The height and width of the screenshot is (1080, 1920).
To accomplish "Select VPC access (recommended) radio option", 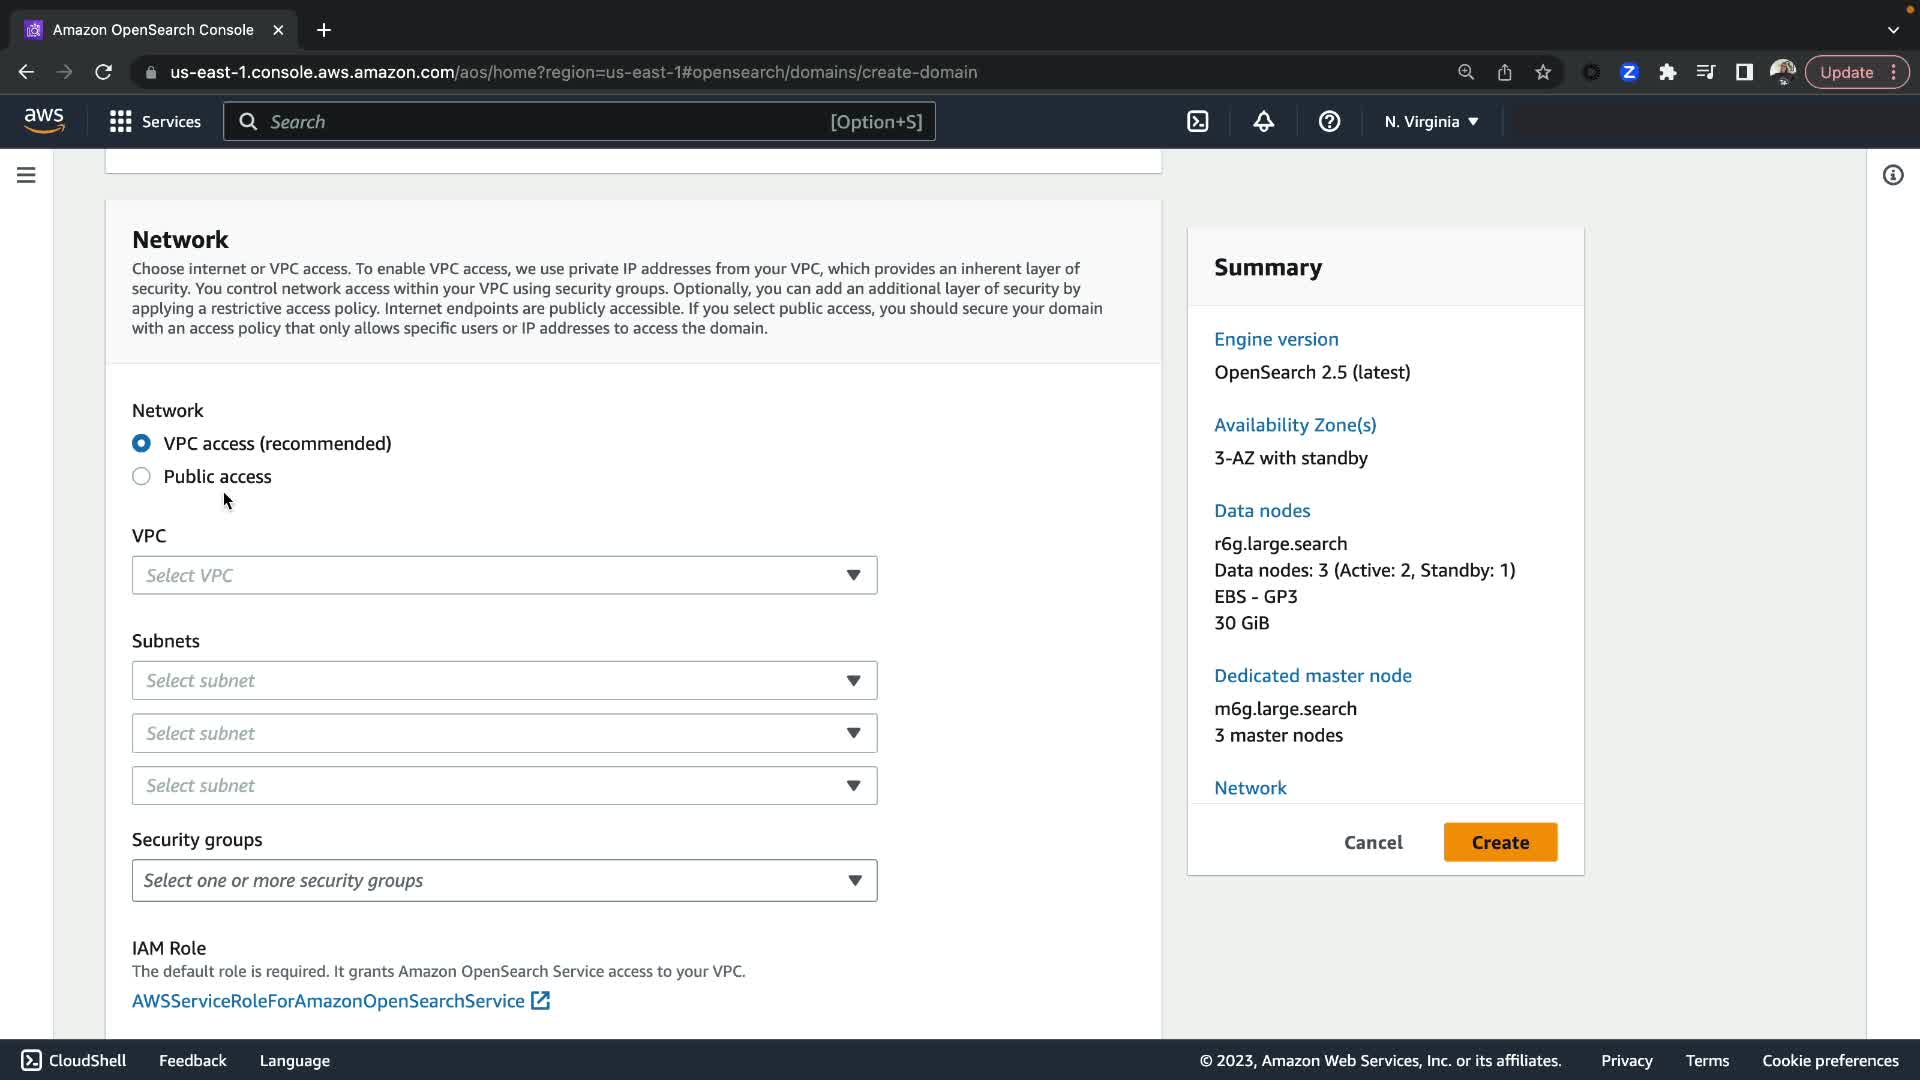I will [141, 443].
